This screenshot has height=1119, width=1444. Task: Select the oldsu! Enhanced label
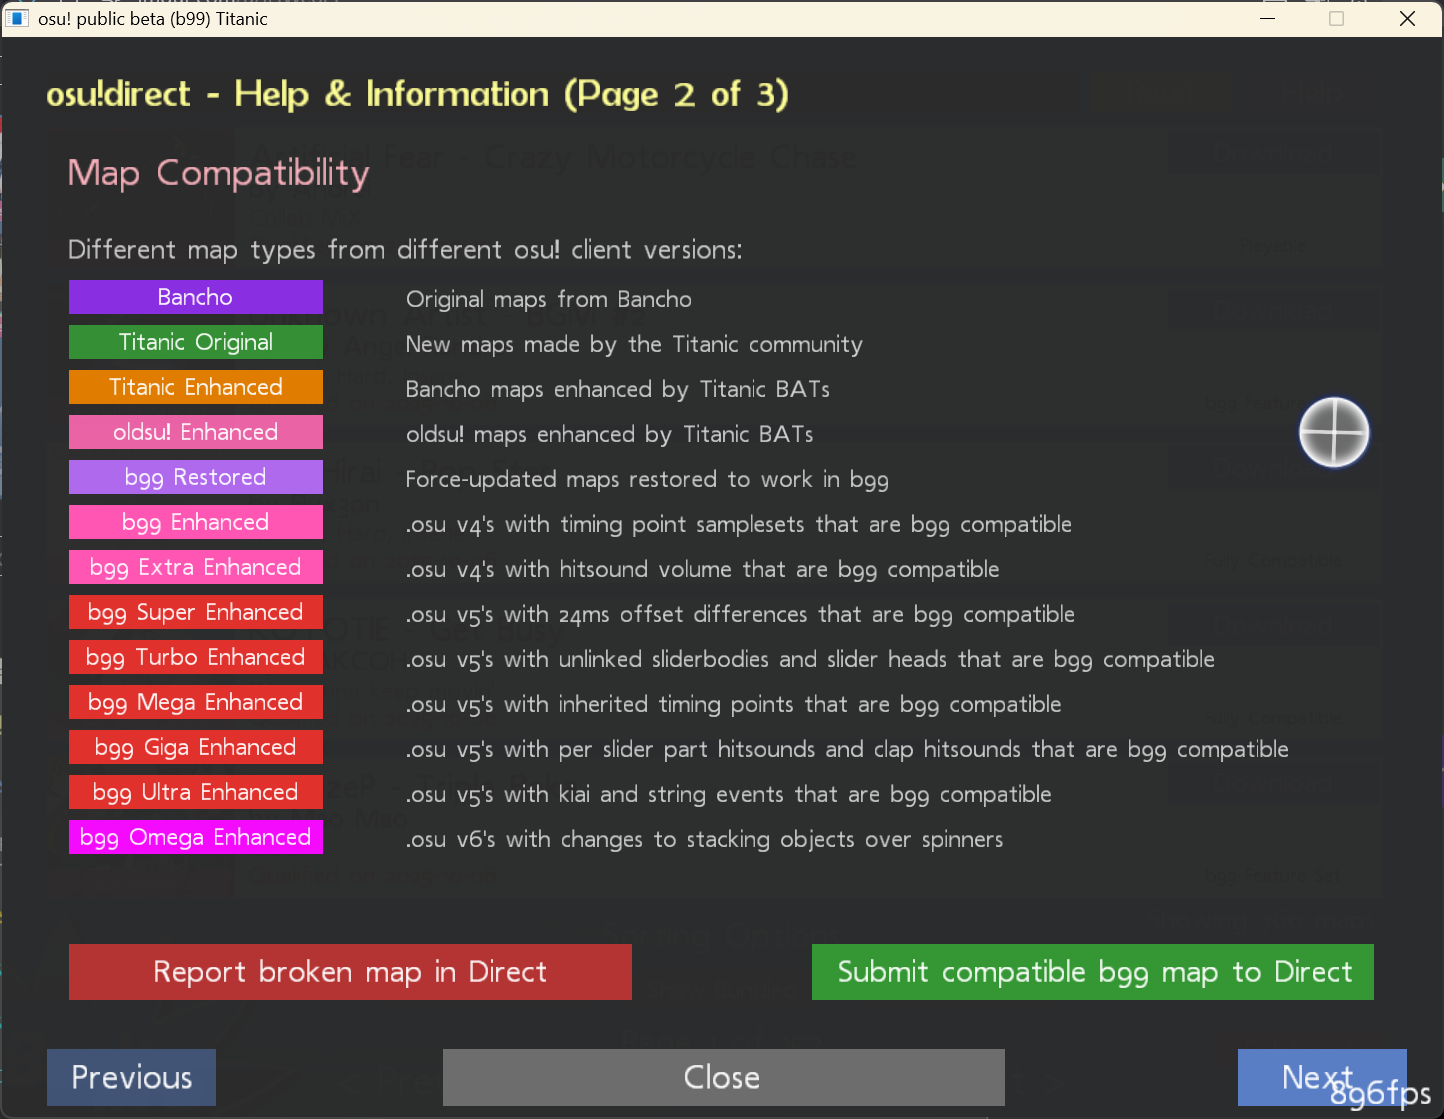click(x=195, y=432)
